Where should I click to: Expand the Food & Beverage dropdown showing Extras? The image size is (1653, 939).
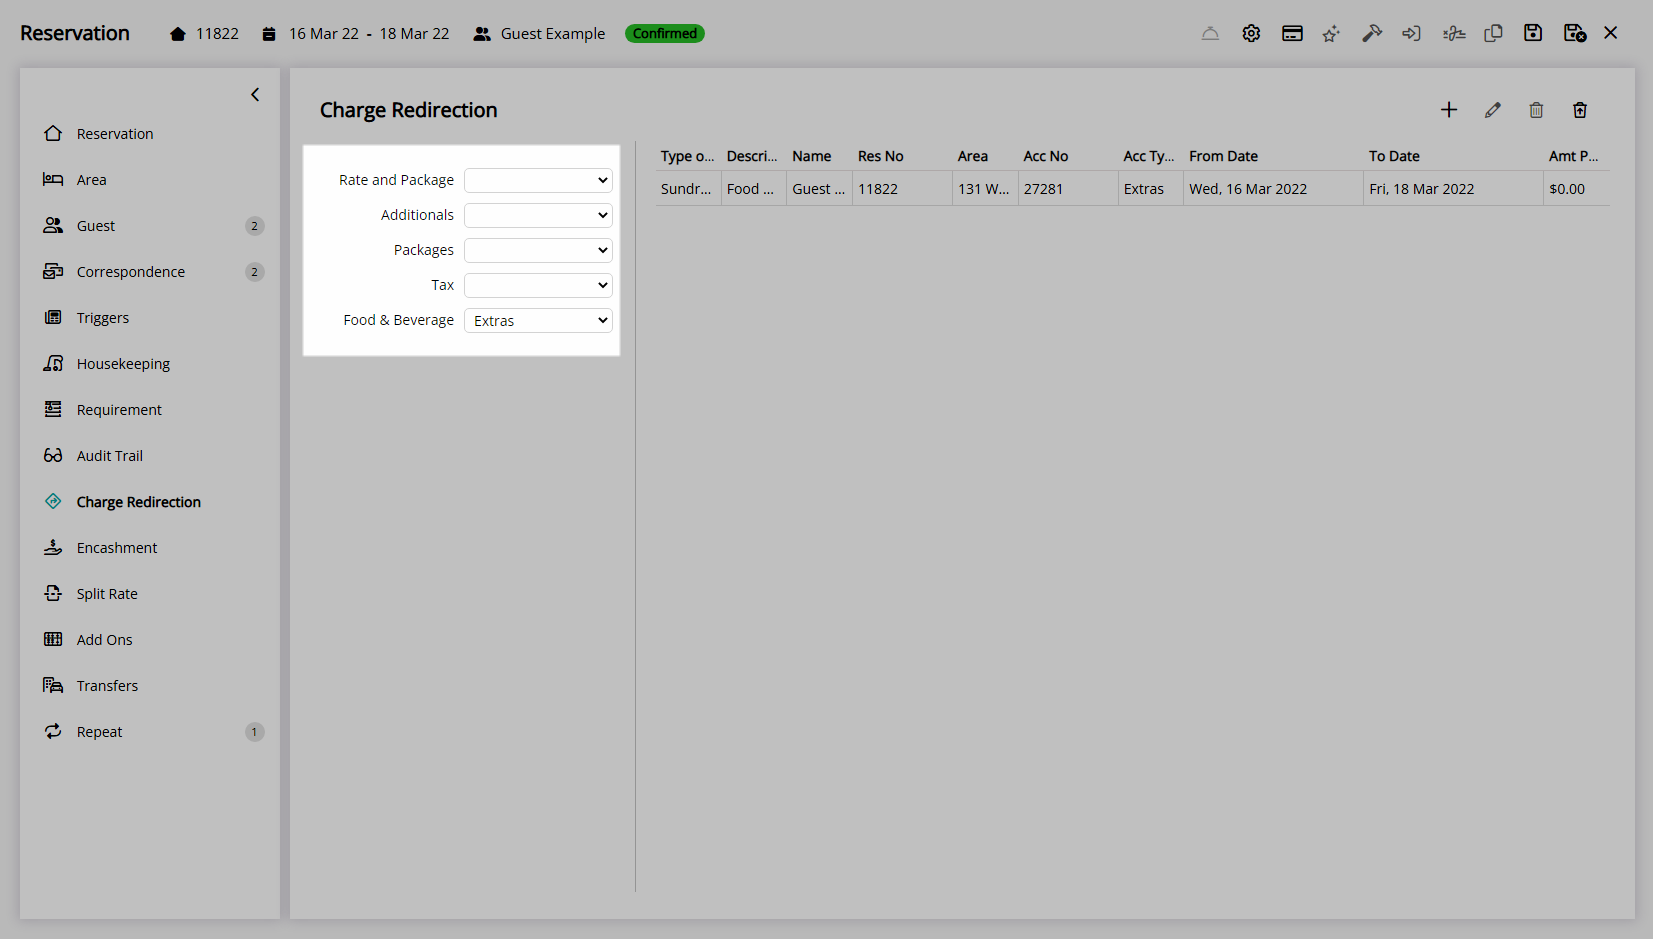[538, 320]
